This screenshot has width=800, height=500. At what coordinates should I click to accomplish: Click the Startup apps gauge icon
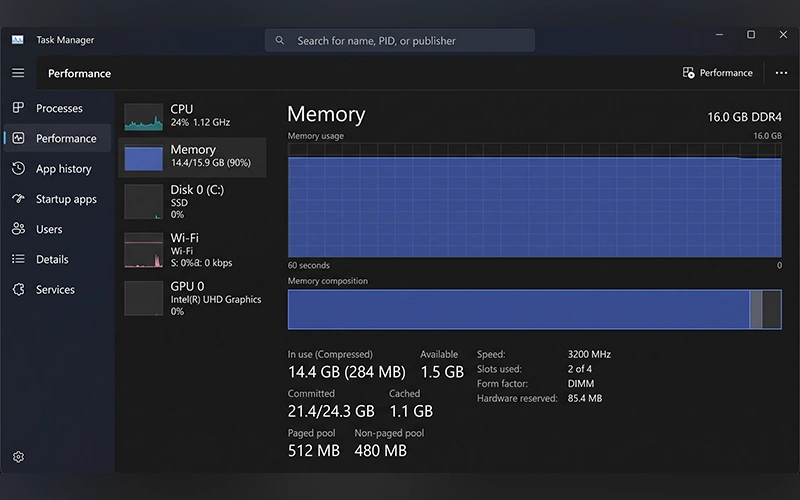tap(18, 198)
